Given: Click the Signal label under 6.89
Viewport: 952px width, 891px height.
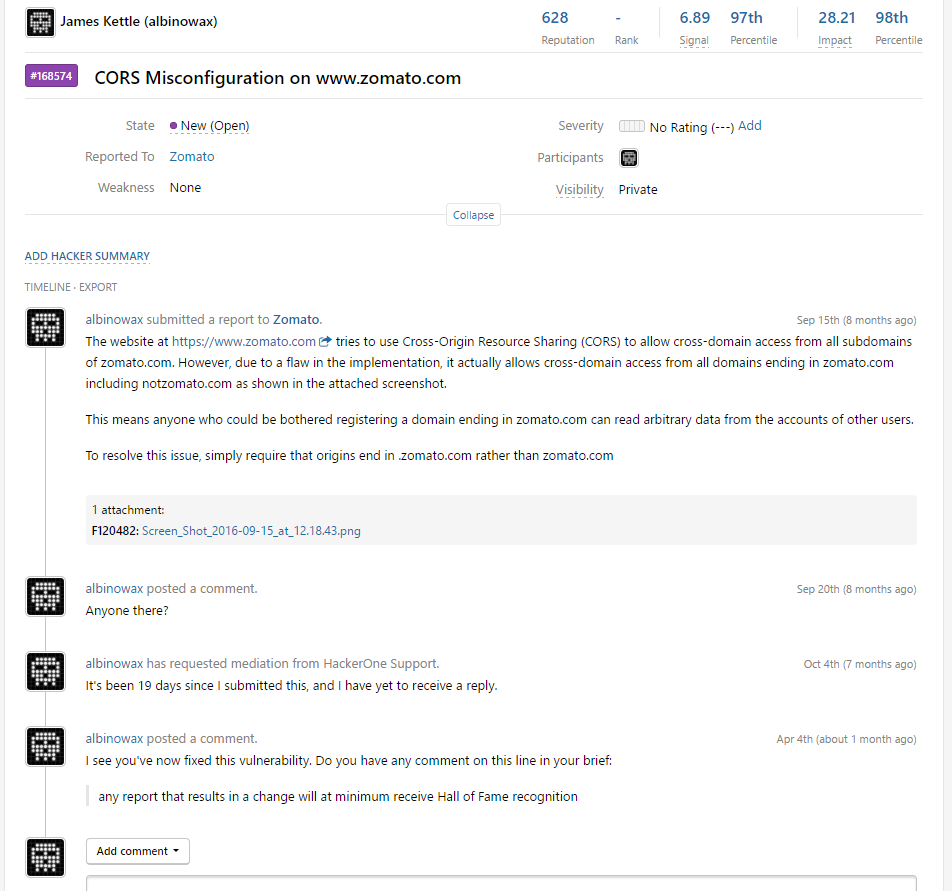Looking at the screenshot, I should tap(694, 40).
